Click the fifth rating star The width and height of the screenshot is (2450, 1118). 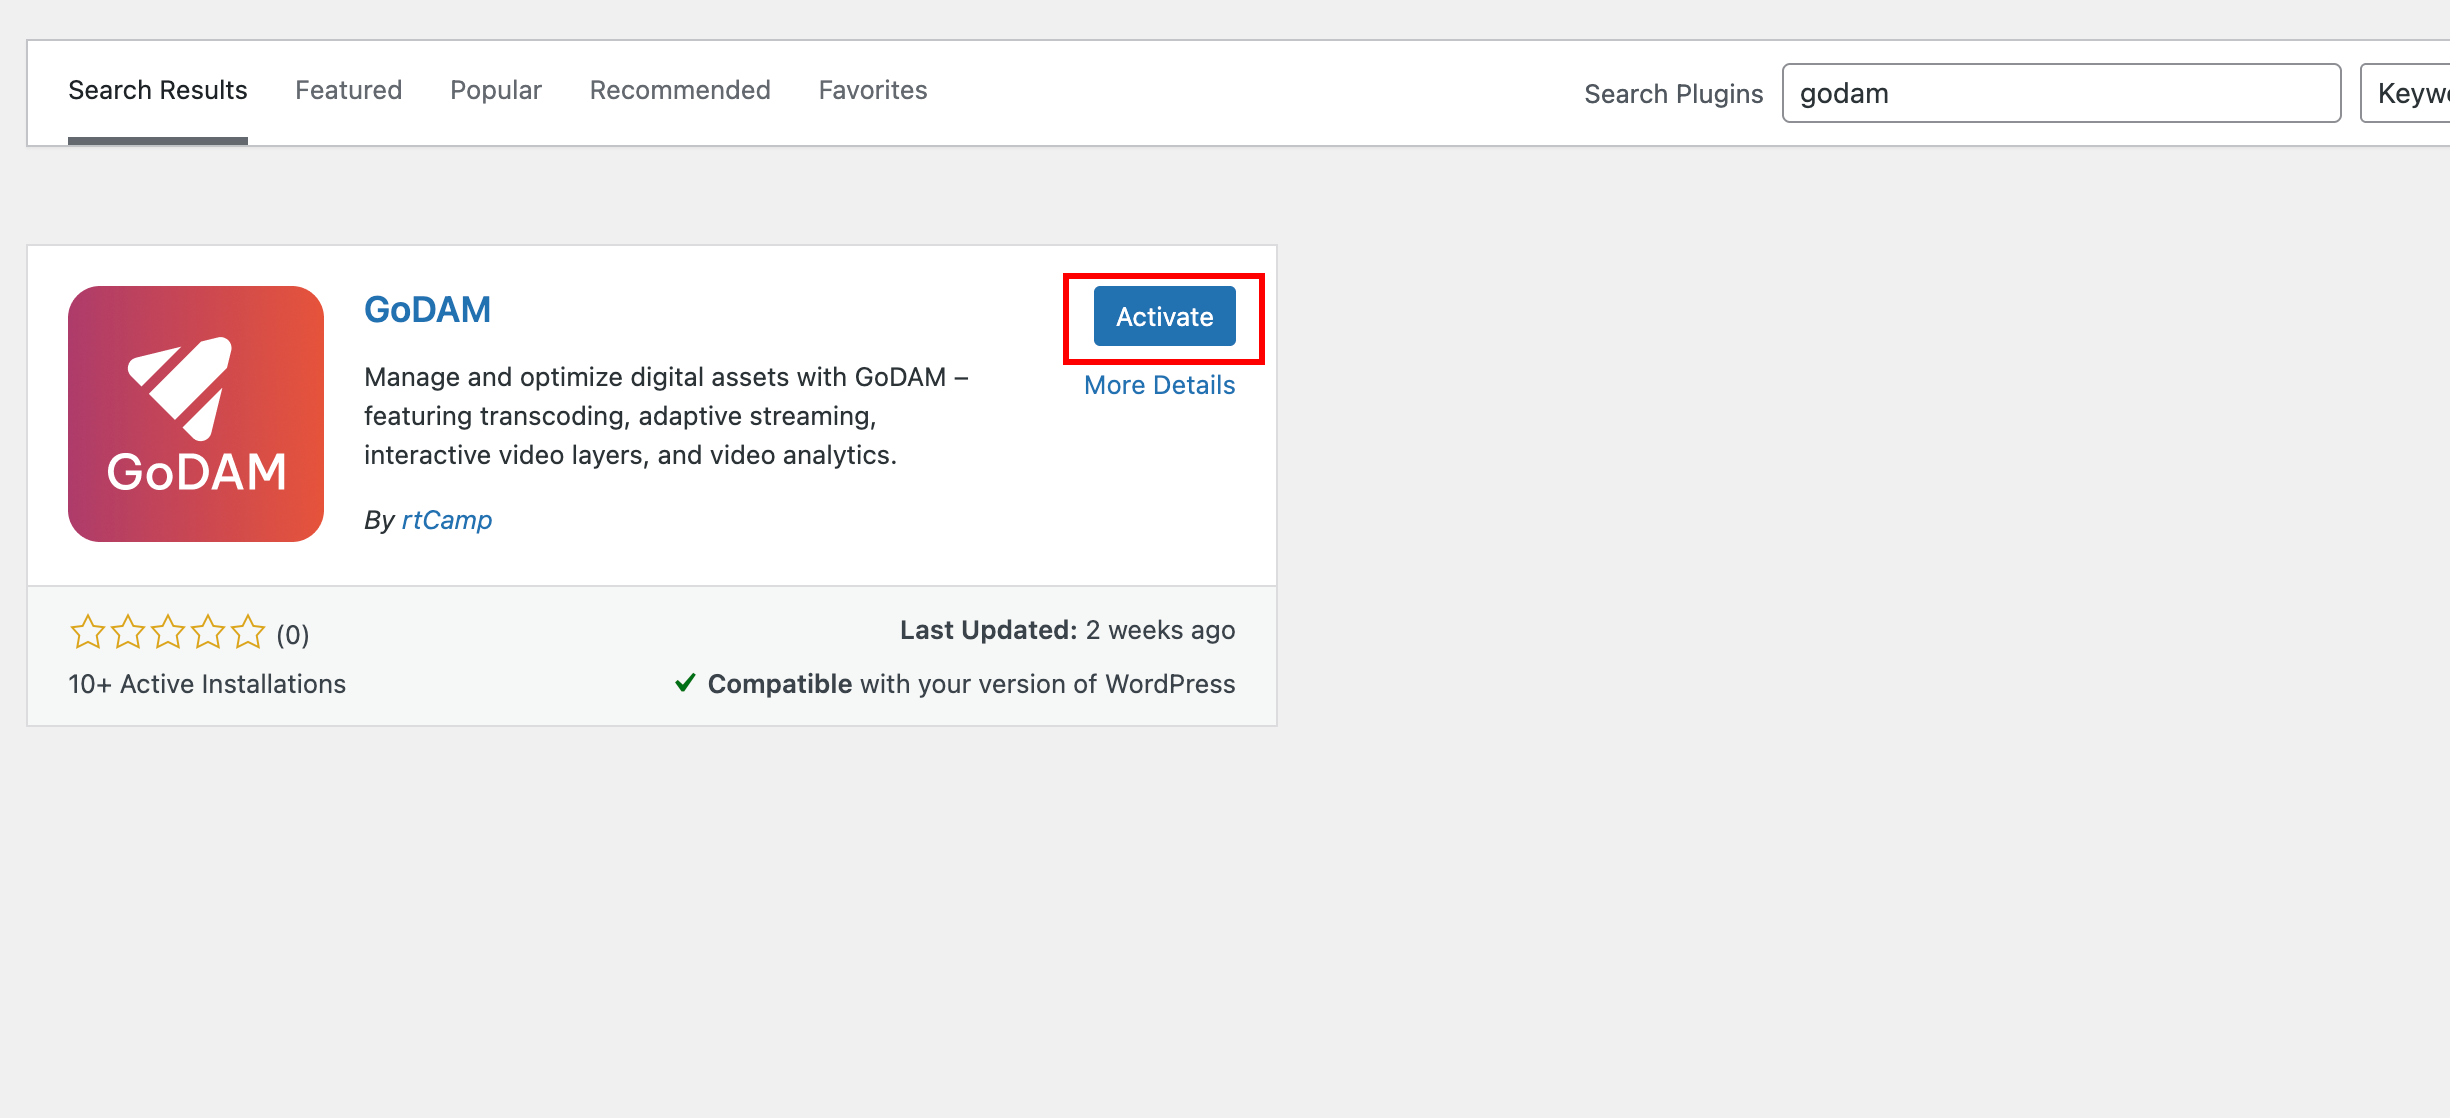[247, 632]
